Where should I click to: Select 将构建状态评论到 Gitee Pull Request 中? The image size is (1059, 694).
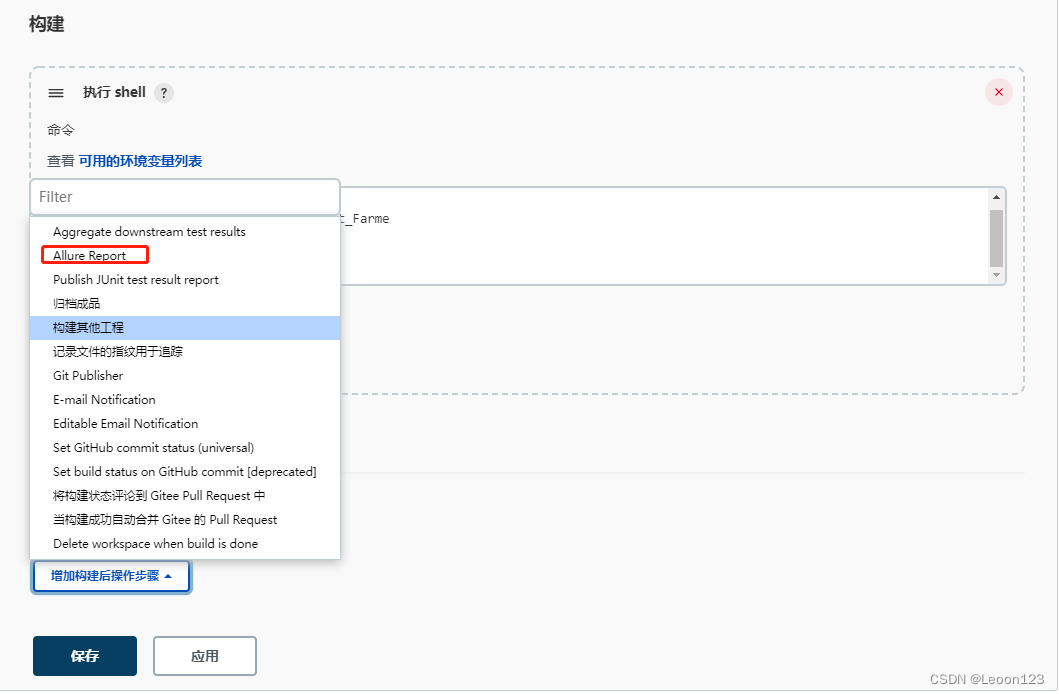(x=184, y=496)
